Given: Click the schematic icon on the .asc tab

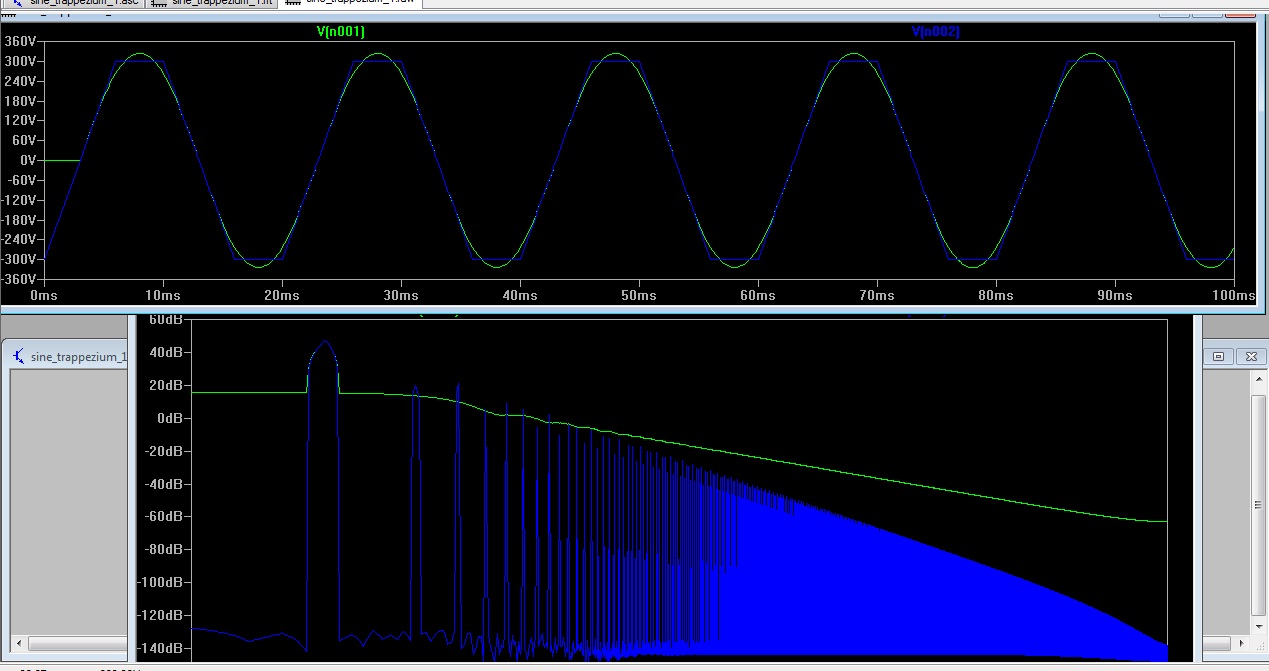Looking at the screenshot, I should [x=17, y=3].
